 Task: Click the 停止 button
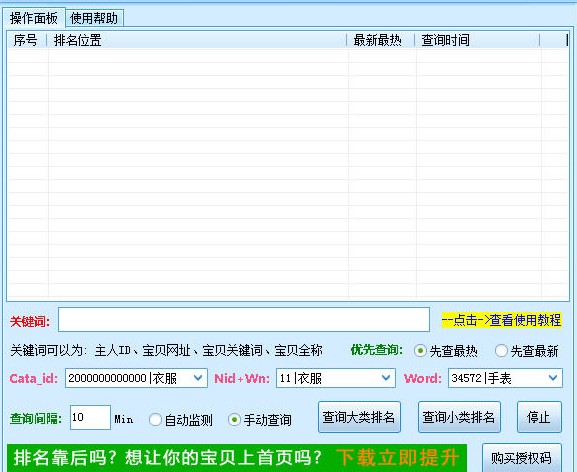539,417
